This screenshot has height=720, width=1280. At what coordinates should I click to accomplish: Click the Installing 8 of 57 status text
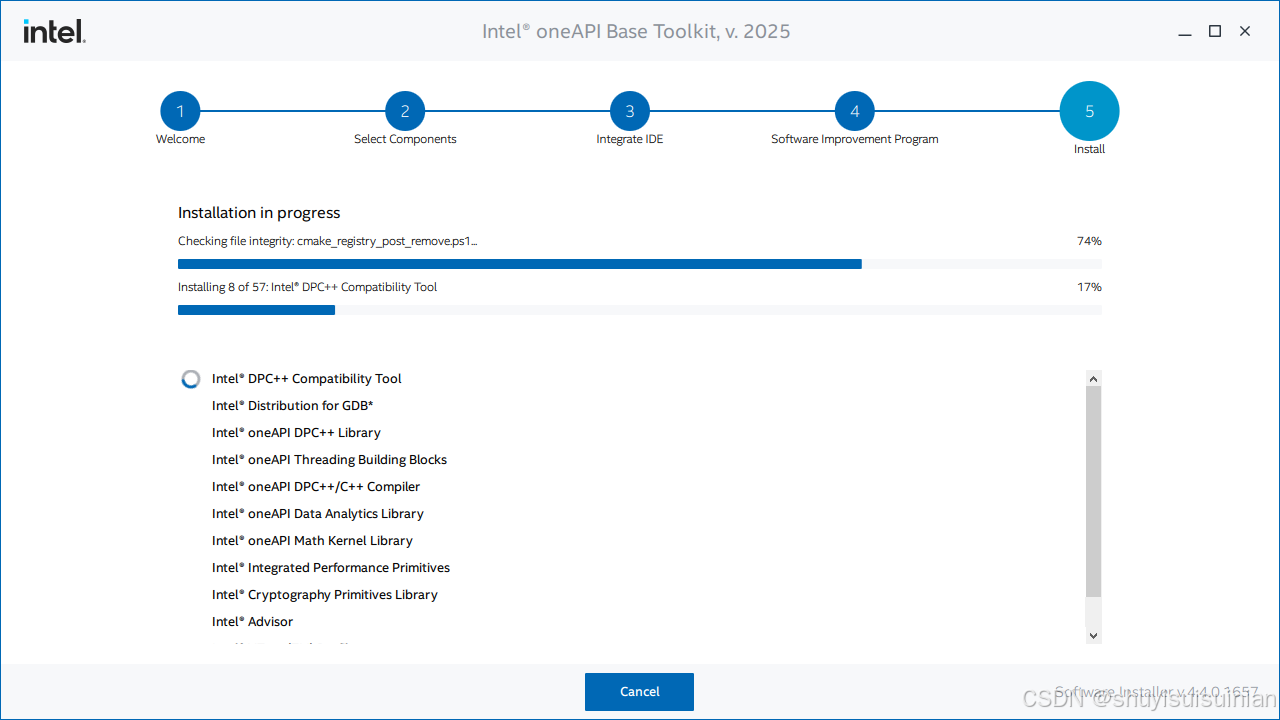click(x=308, y=287)
